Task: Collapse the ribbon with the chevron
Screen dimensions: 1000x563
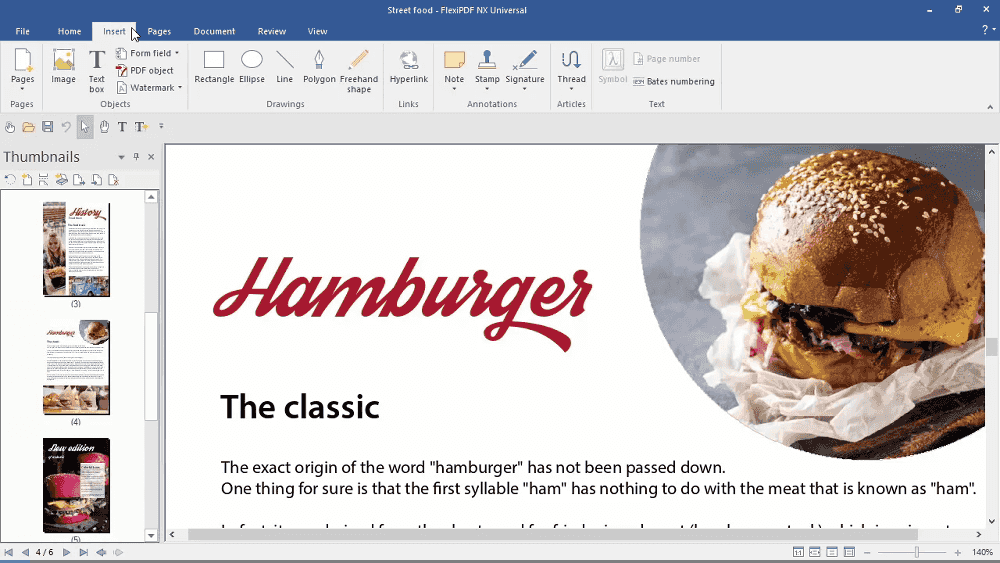Action: point(990,107)
